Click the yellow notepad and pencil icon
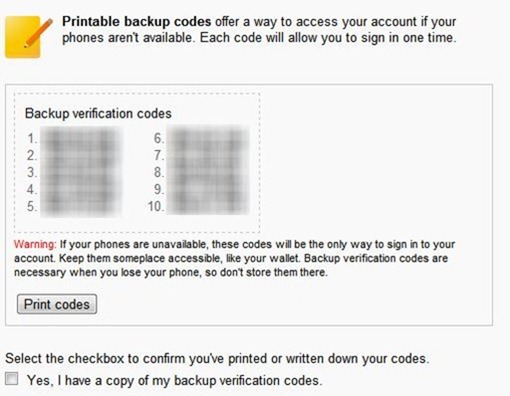The image size is (510, 396). point(28,37)
